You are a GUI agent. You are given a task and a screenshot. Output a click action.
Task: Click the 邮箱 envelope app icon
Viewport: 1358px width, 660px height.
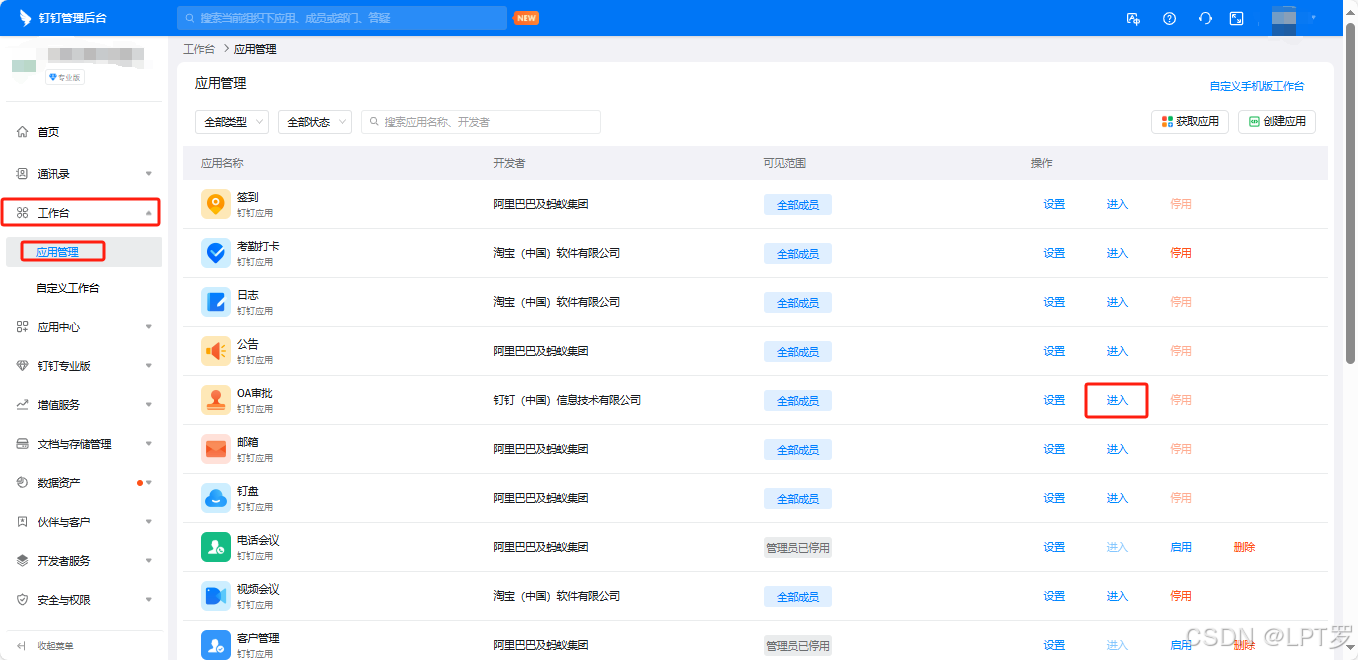216,449
